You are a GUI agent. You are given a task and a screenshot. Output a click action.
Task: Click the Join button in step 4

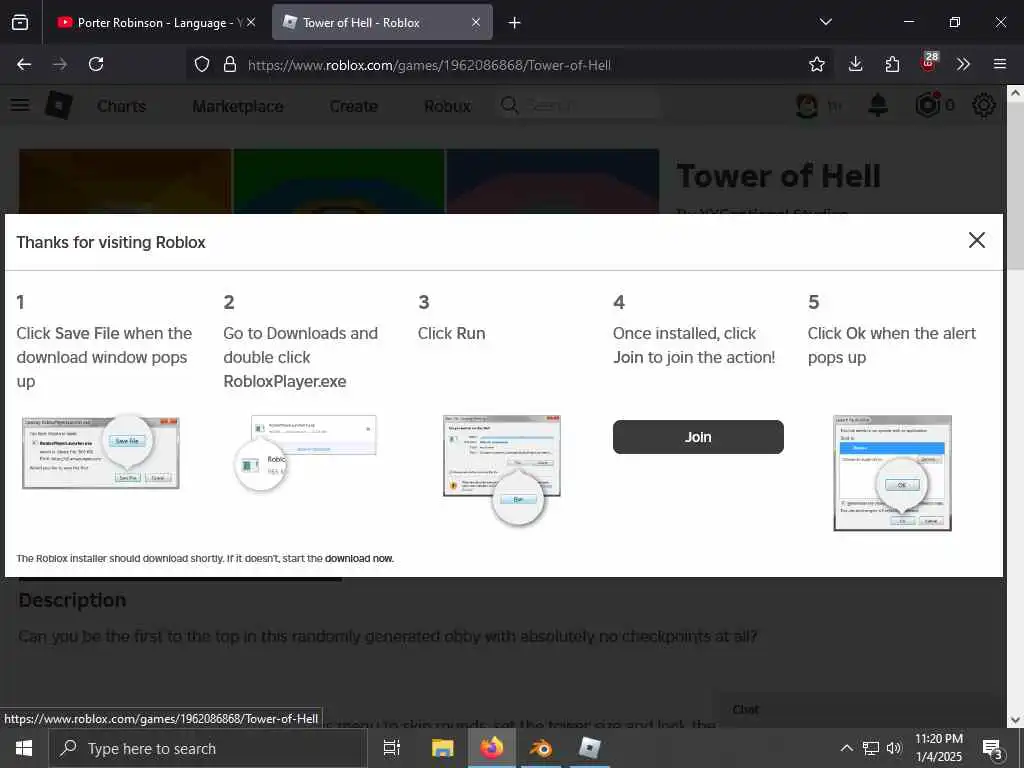pyautogui.click(x=698, y=437)
